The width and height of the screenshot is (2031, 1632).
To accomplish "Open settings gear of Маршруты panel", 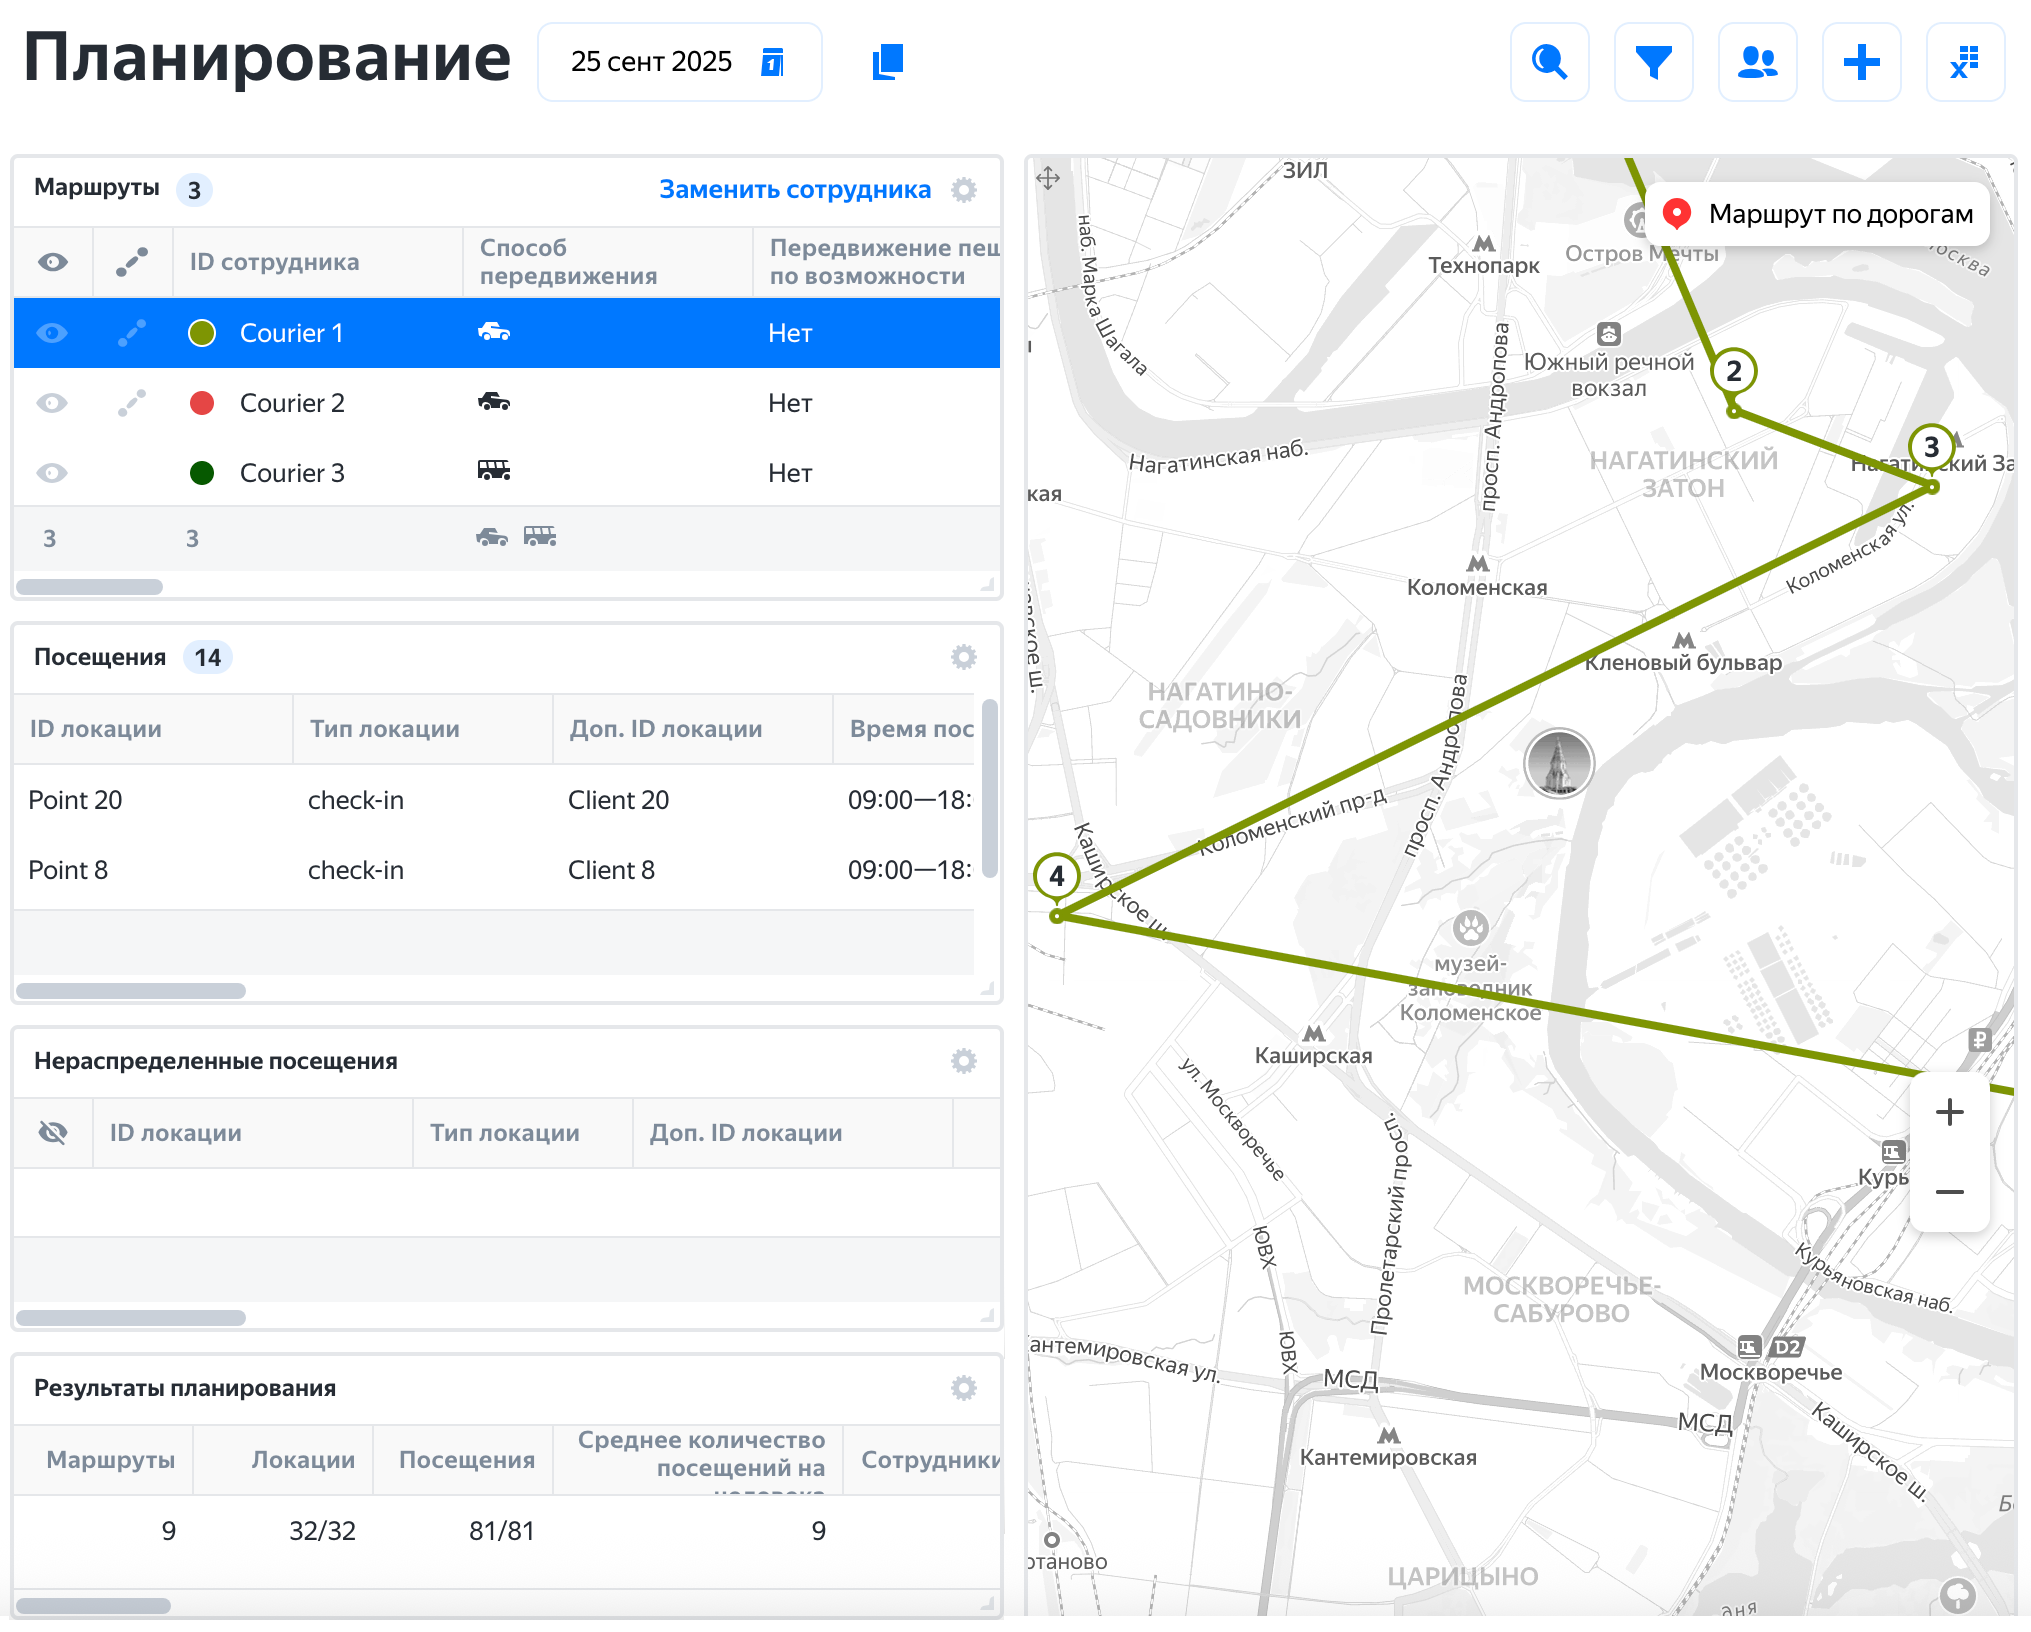I will point(963,190).
